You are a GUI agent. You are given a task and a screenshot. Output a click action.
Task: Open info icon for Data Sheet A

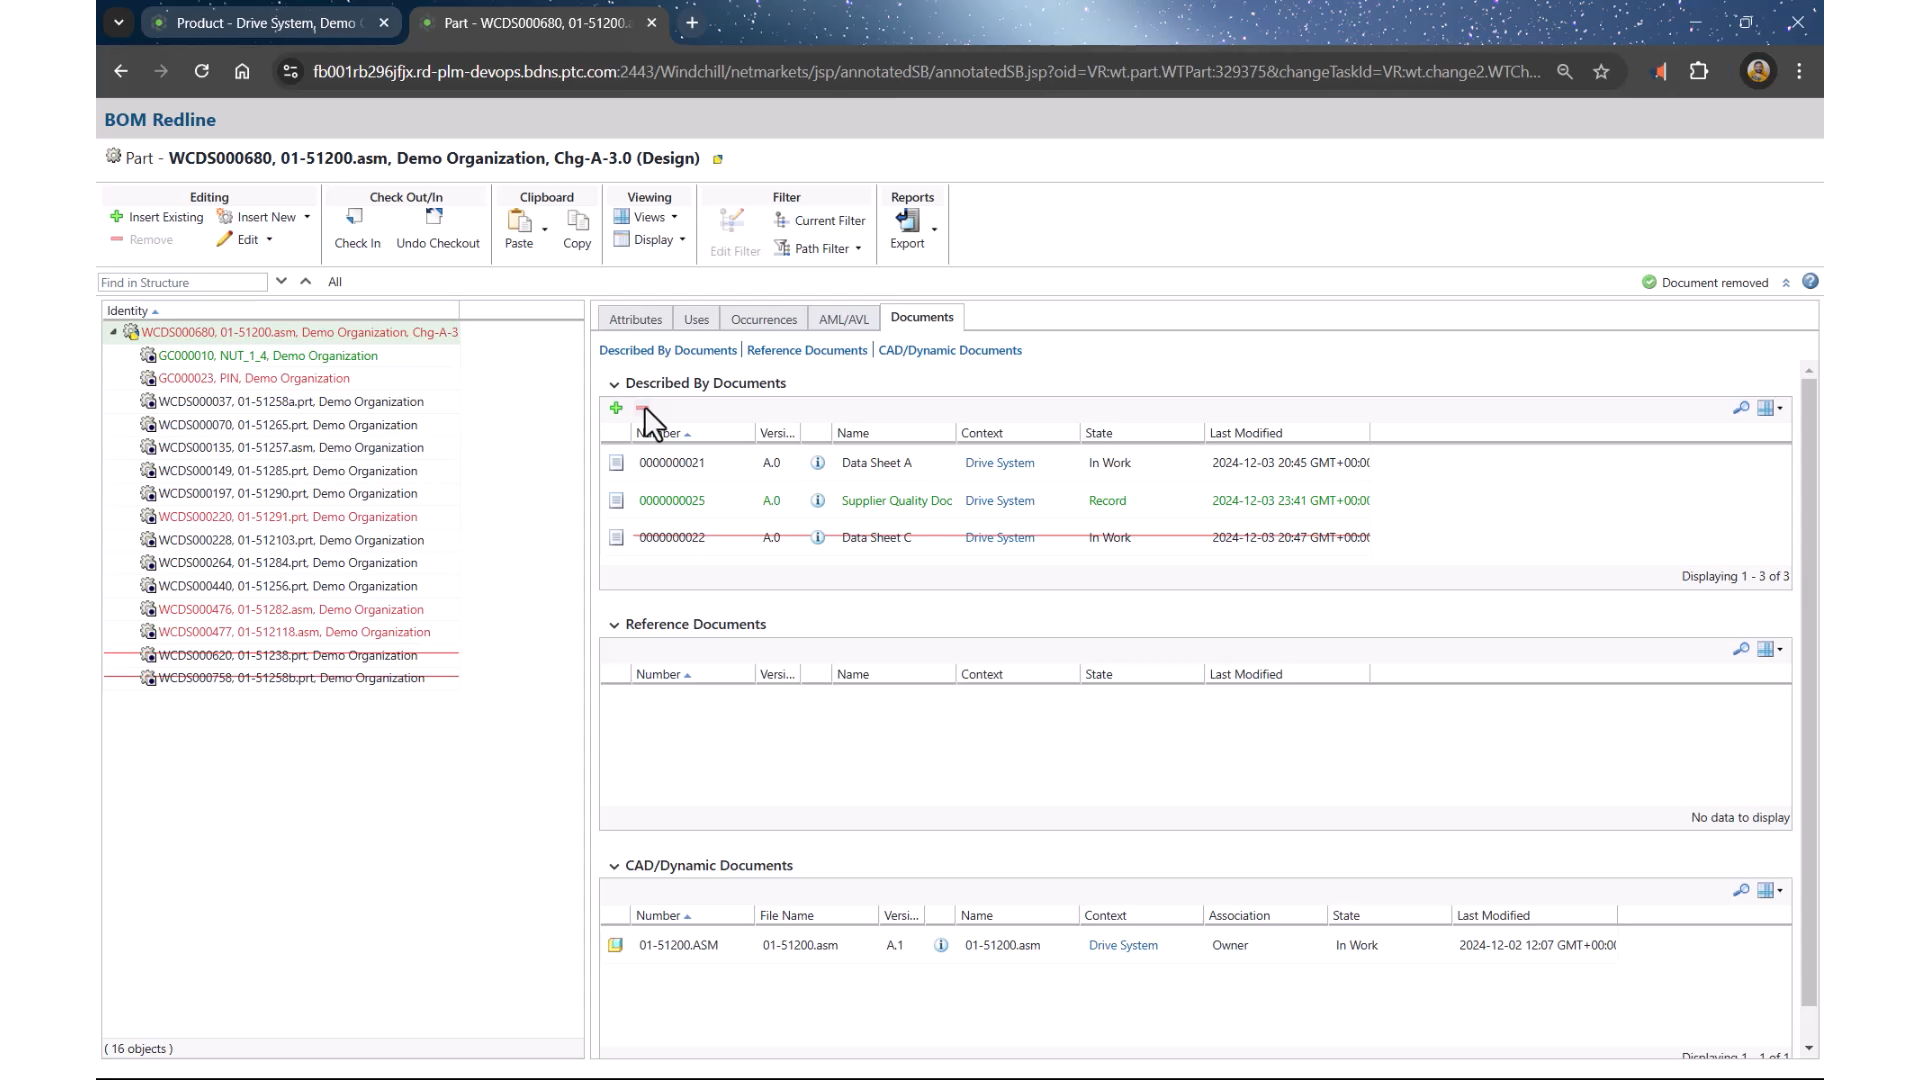click(818, 463)
